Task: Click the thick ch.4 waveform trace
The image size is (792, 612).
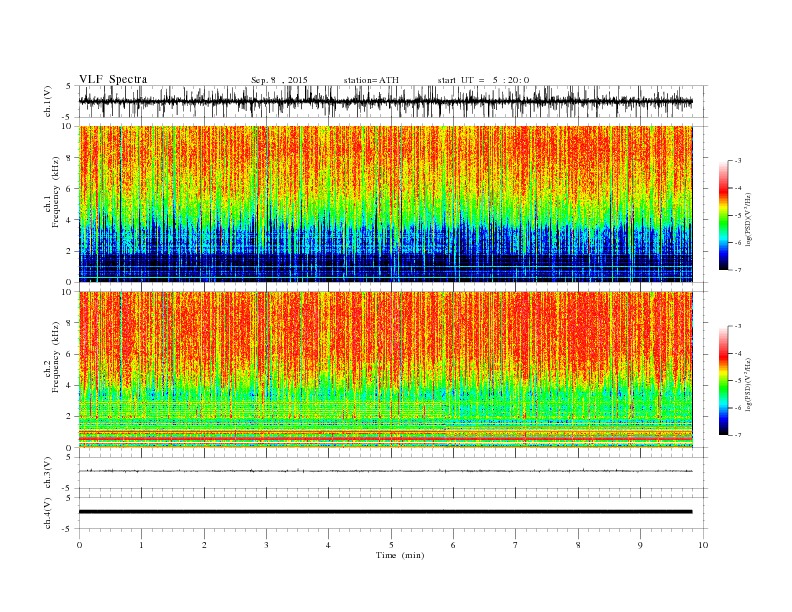Action: click(385, 512)
